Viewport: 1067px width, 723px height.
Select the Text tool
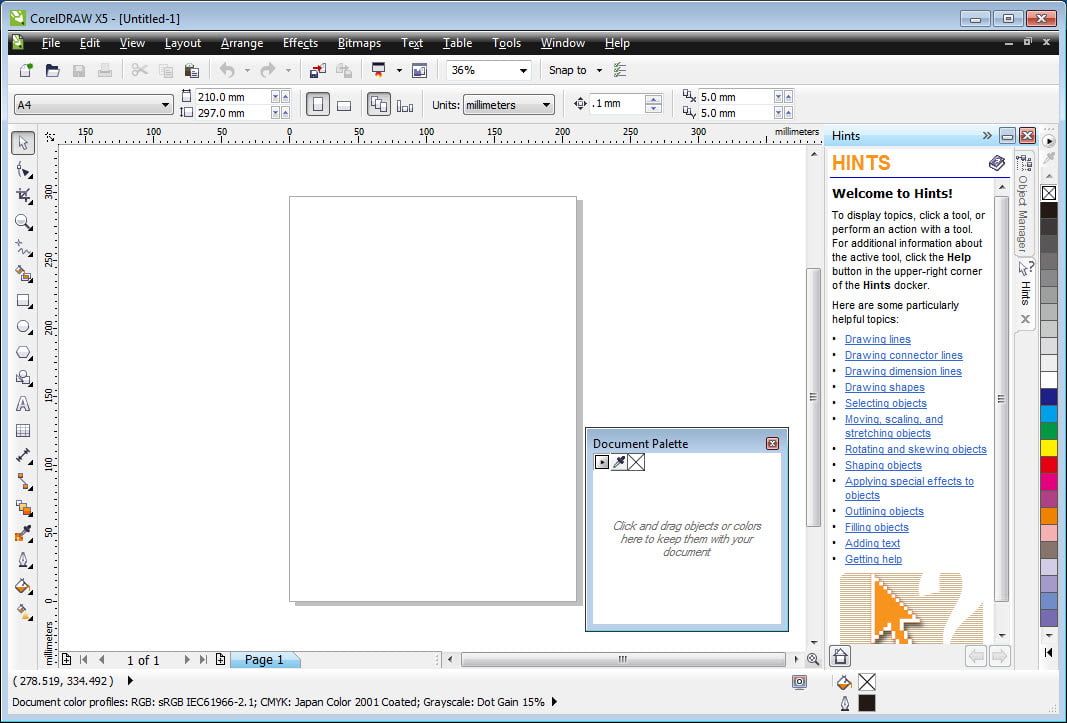point(23,404)
